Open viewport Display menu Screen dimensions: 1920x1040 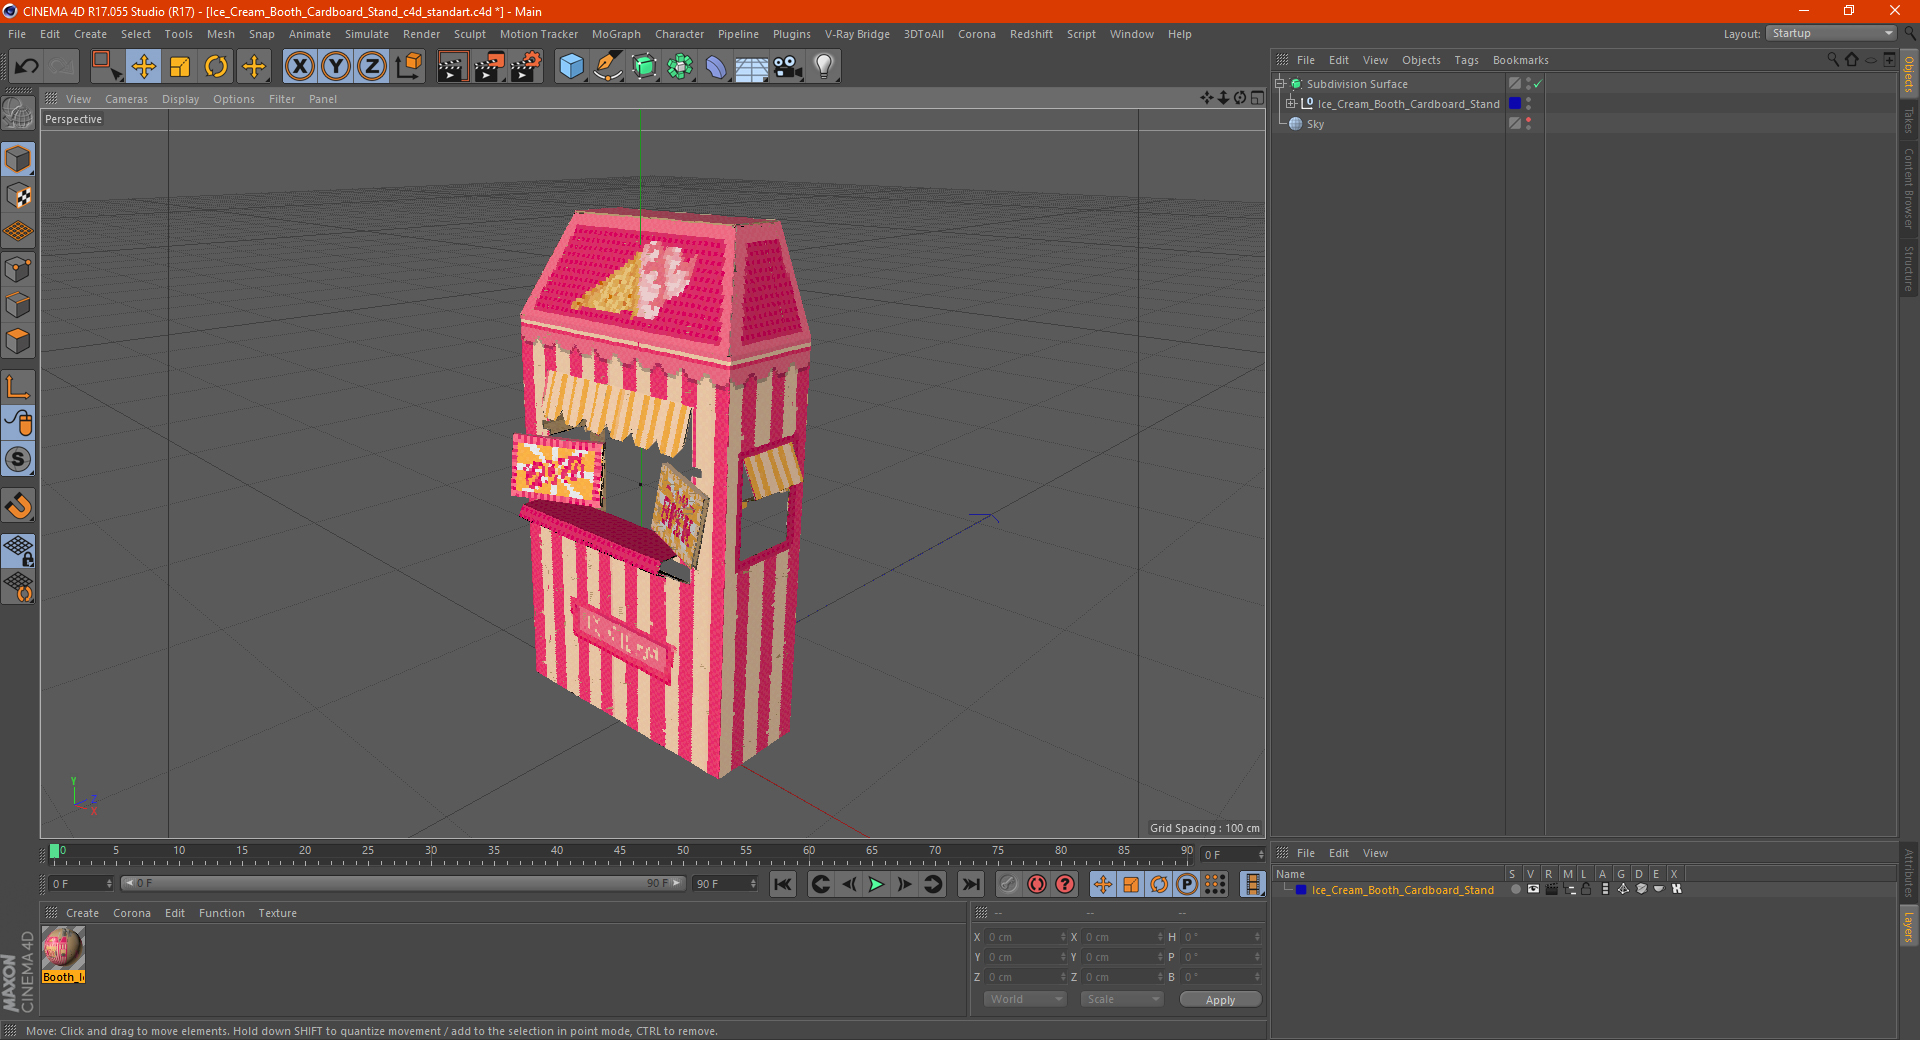(180, 99)
